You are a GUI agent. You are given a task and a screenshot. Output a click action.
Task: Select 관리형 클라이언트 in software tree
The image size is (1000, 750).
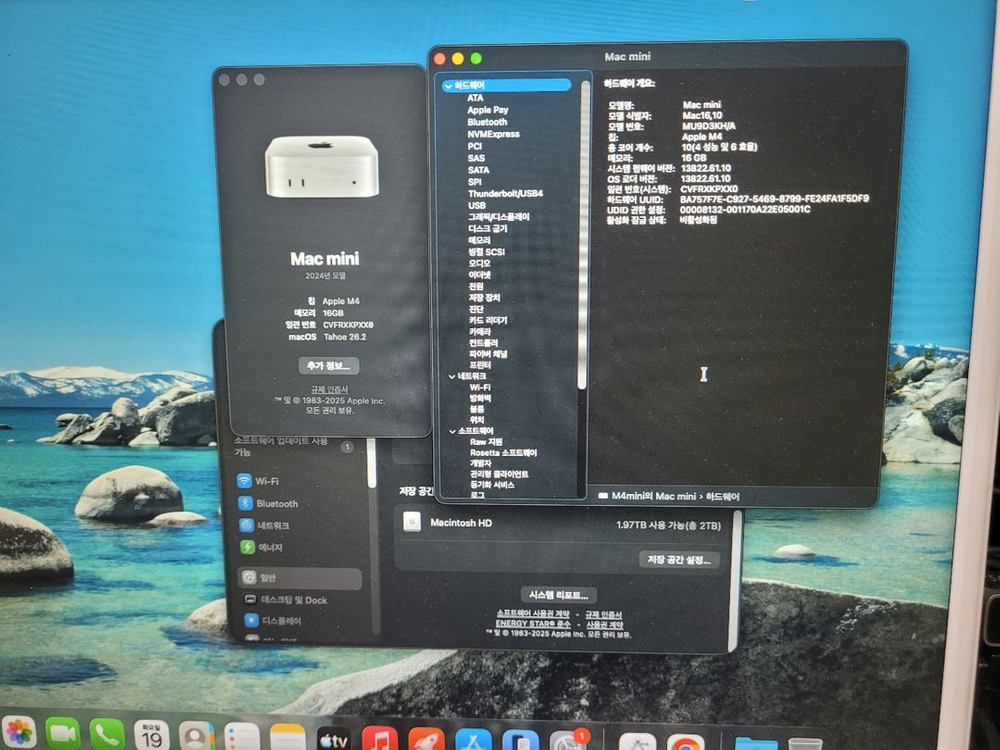[499, 474]
